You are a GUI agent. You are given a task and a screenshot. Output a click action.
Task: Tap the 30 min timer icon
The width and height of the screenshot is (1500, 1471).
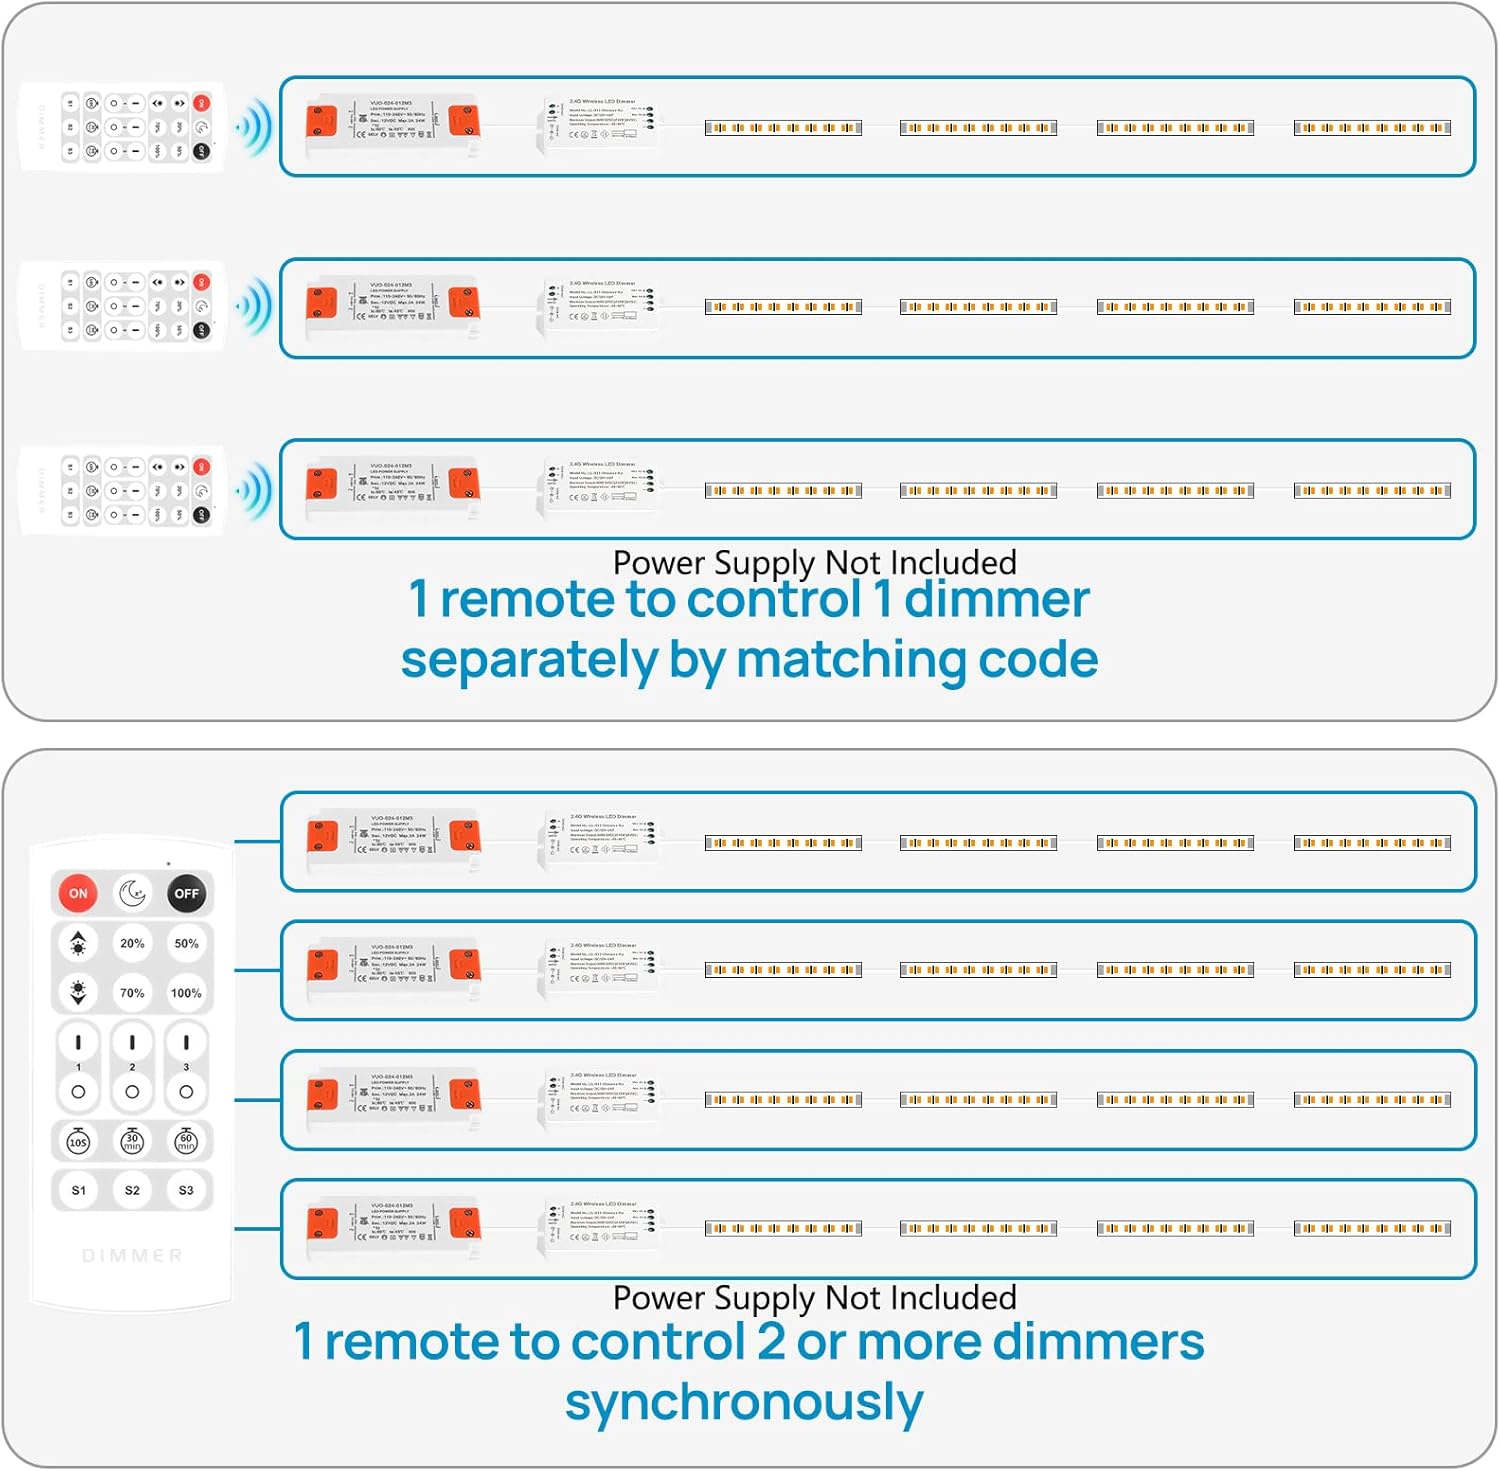[132, 1141]
